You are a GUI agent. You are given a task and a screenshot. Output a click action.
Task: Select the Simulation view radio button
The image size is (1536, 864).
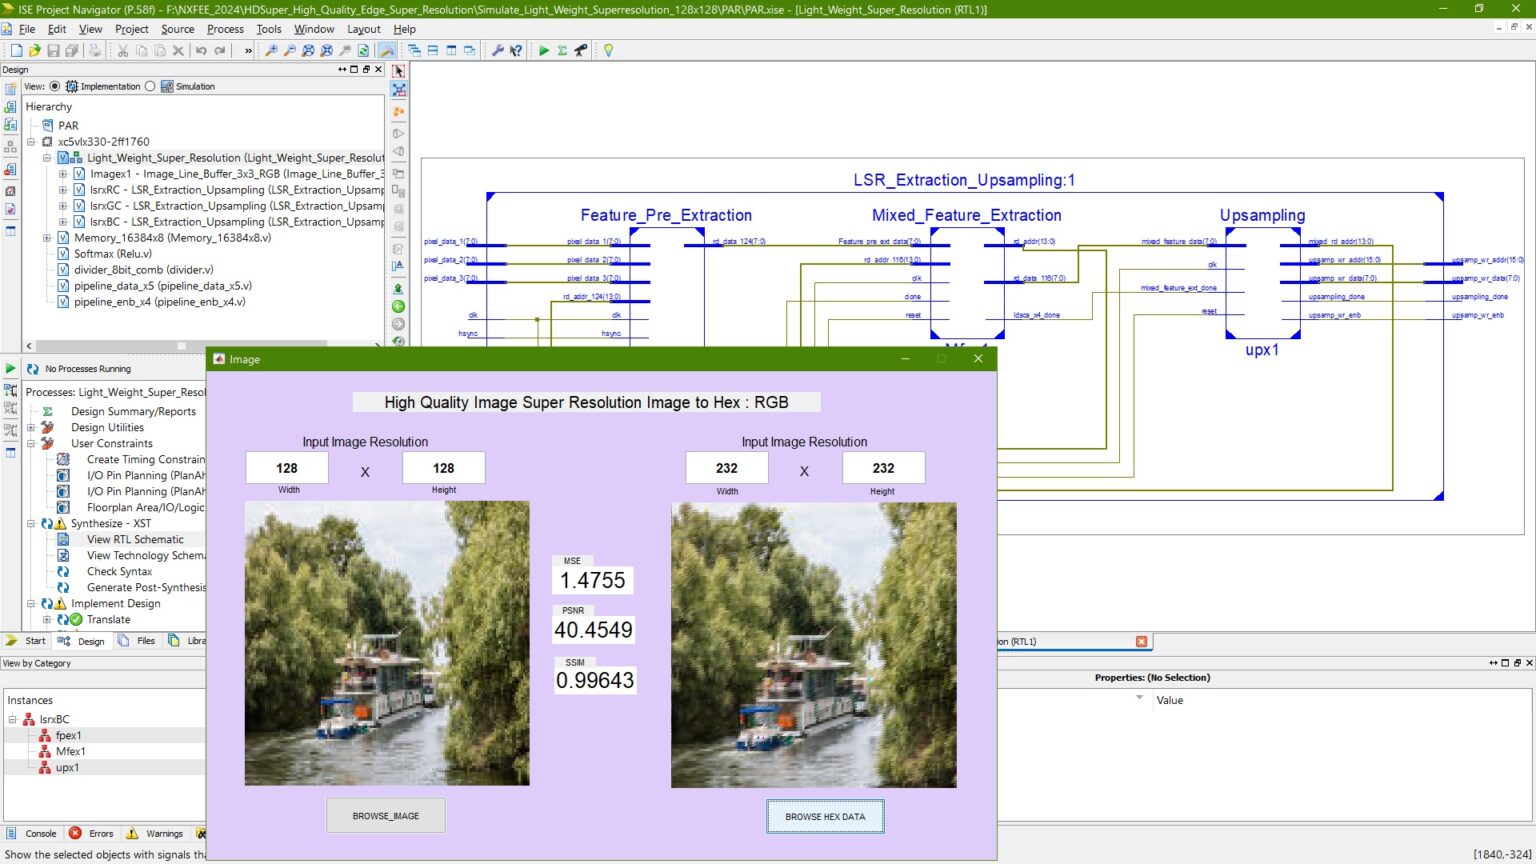click(x=151, y=86)
